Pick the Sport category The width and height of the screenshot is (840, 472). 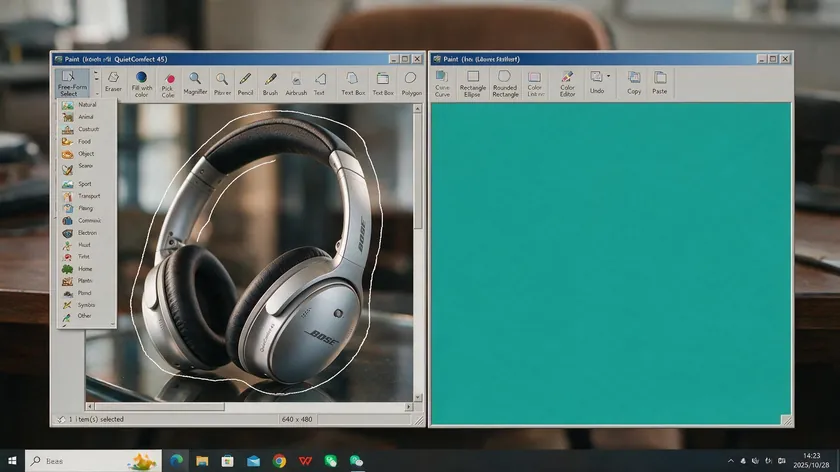[86, 184]
